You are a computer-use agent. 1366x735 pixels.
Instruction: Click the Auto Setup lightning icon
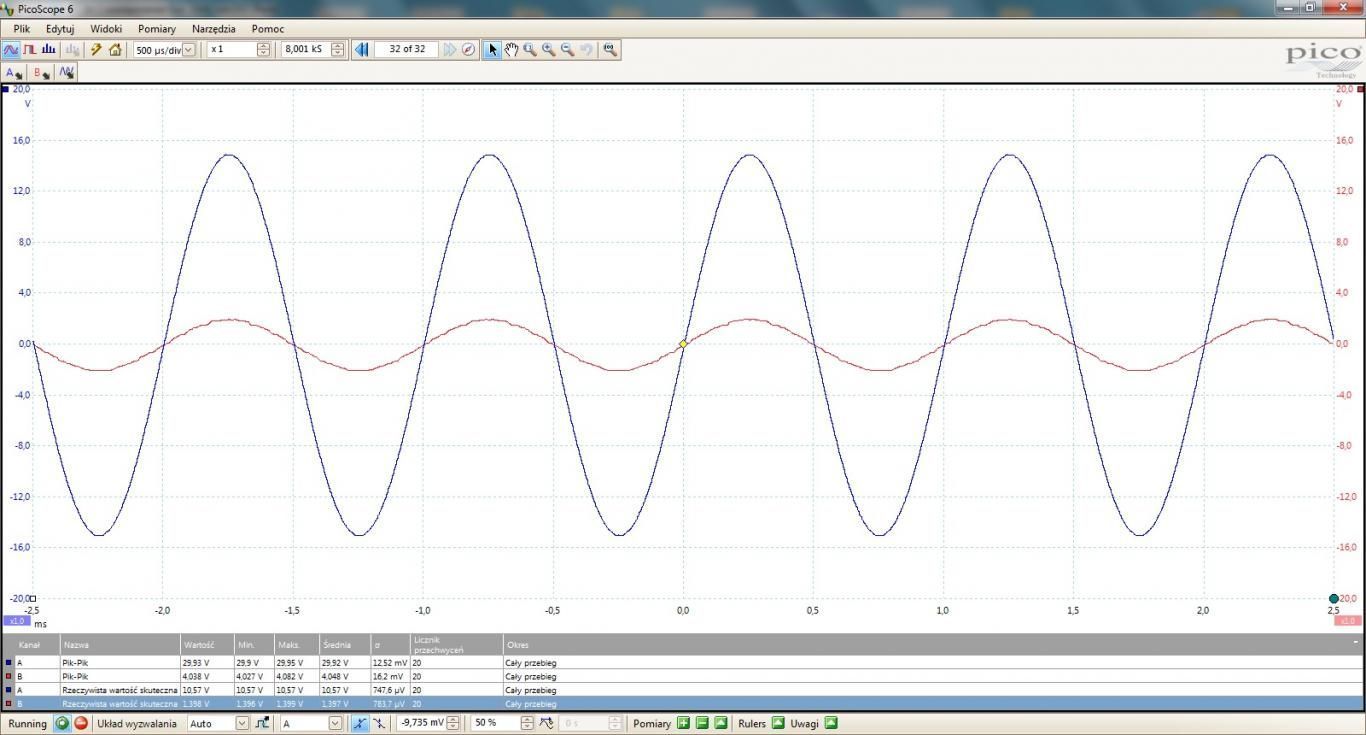96,49
